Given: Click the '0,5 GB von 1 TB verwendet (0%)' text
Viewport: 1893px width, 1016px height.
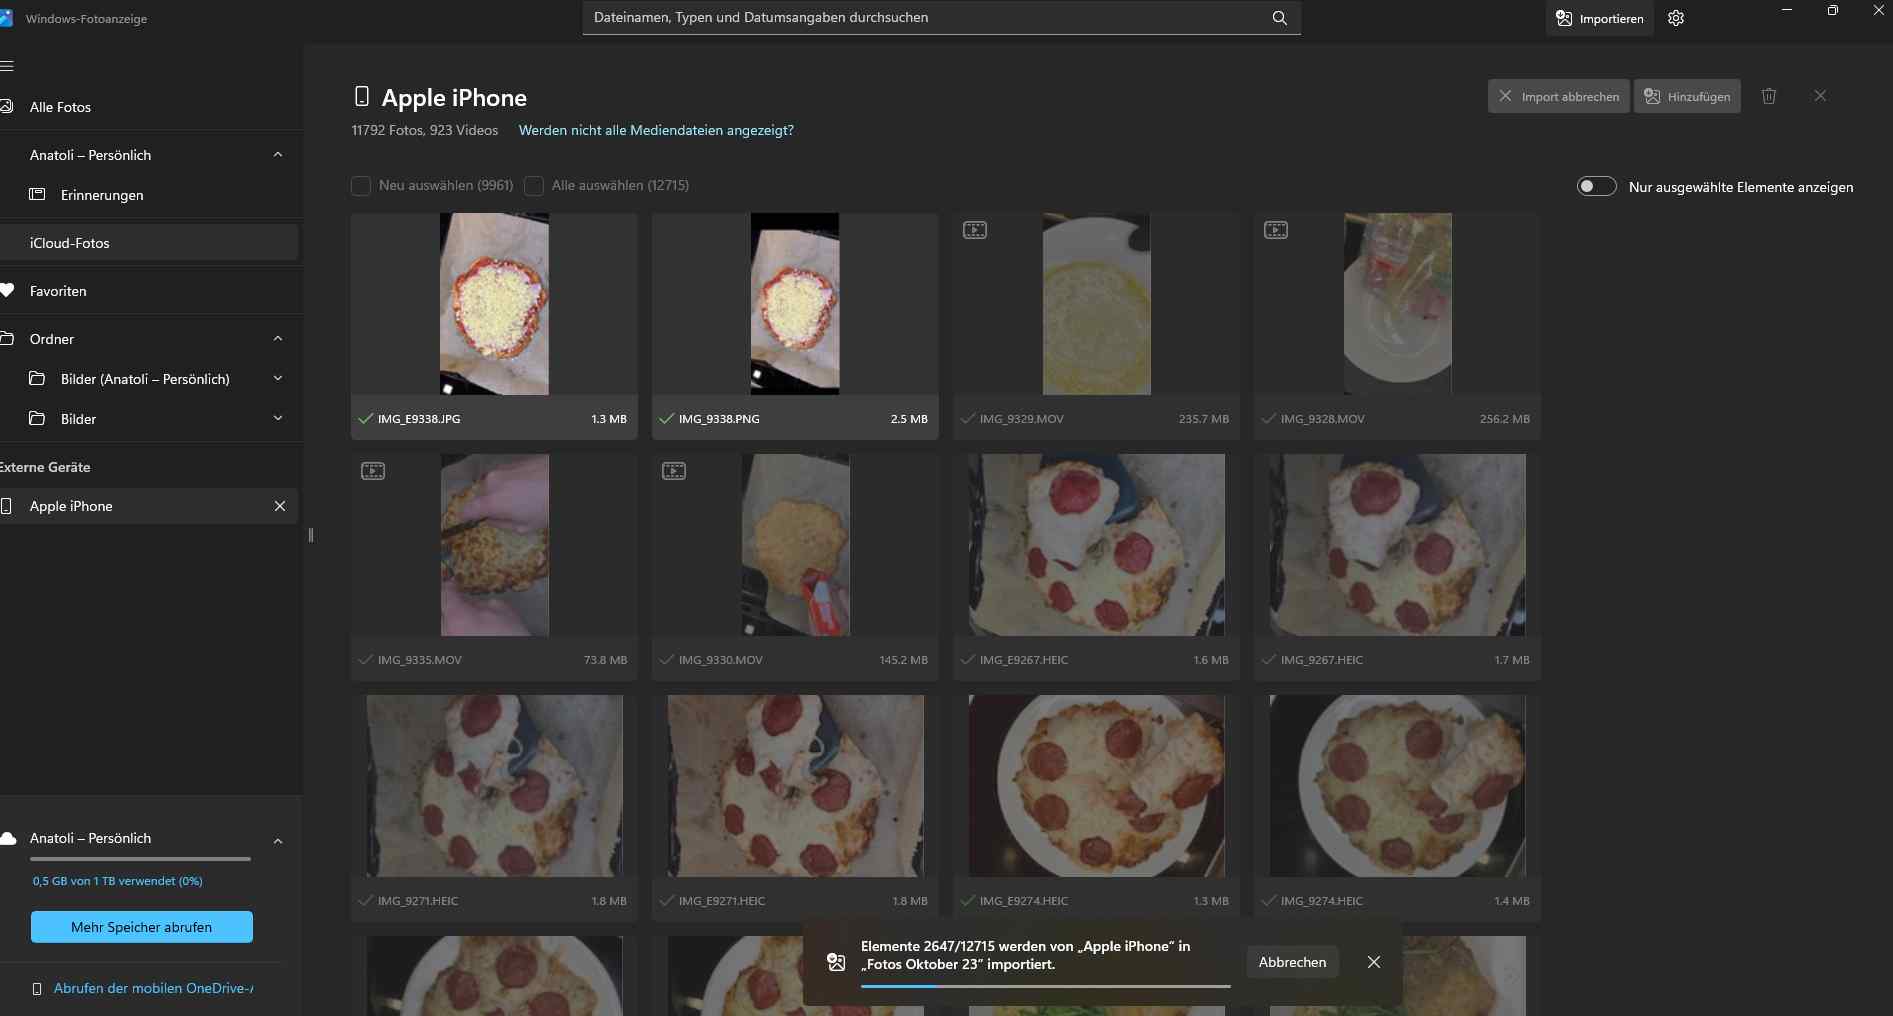Looking at the screenshot, I should (x=118, y=881).
